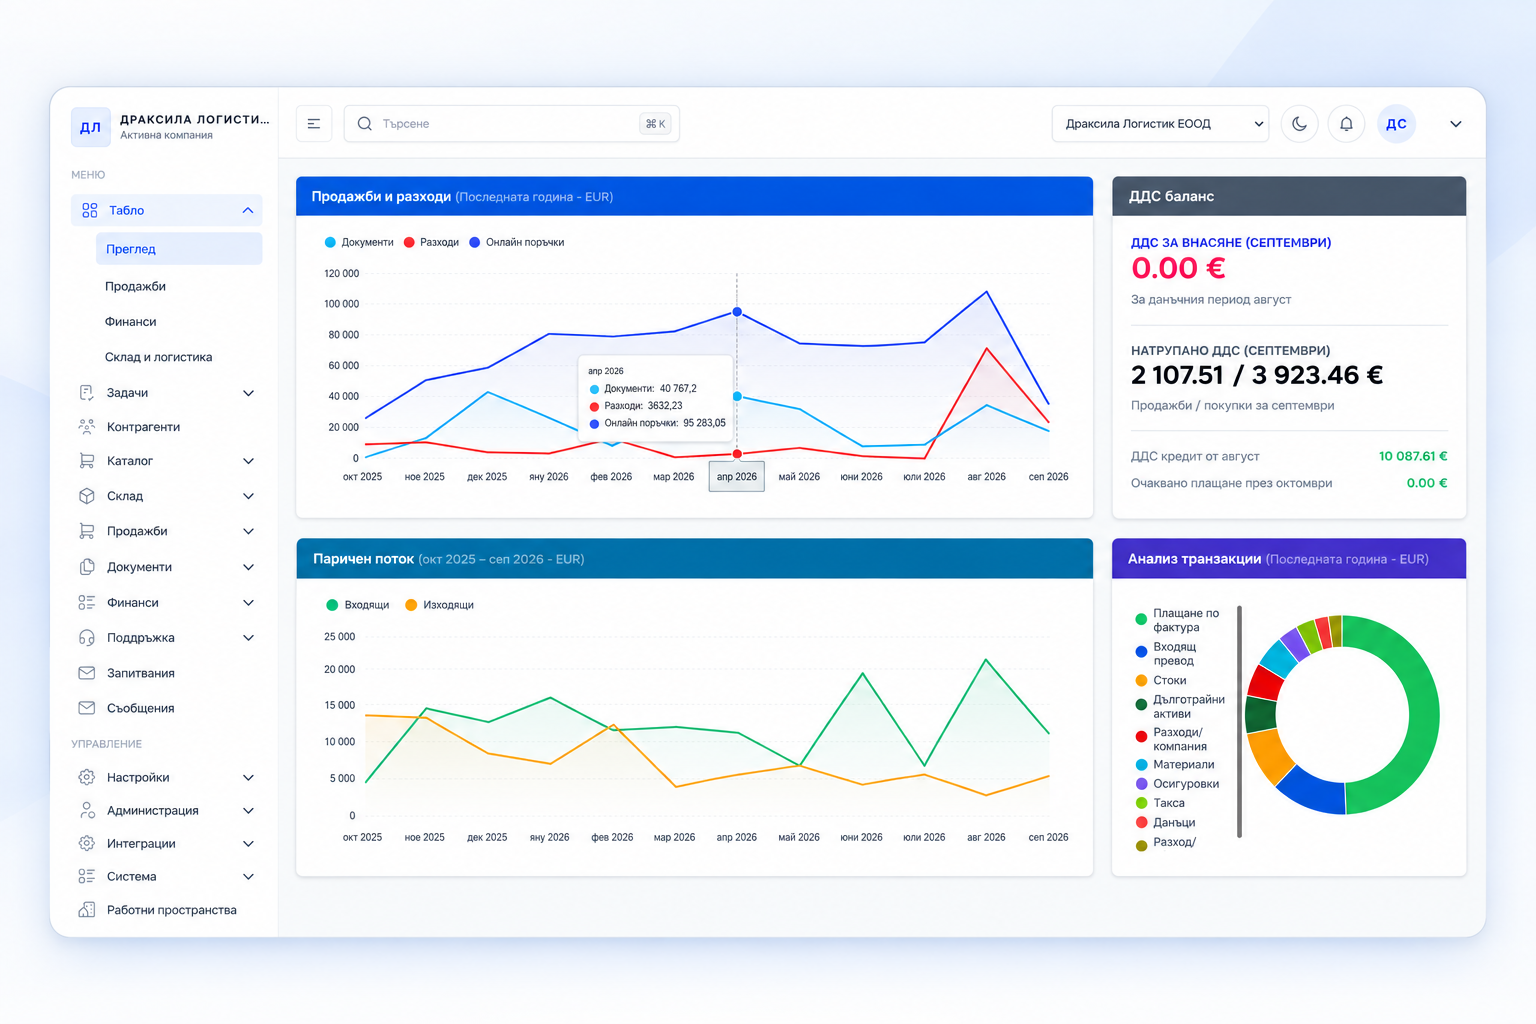Viewport: 1536px width, 1024px height.
Task: Click Входящ превод legend color dot
Action: [1141, 652]
